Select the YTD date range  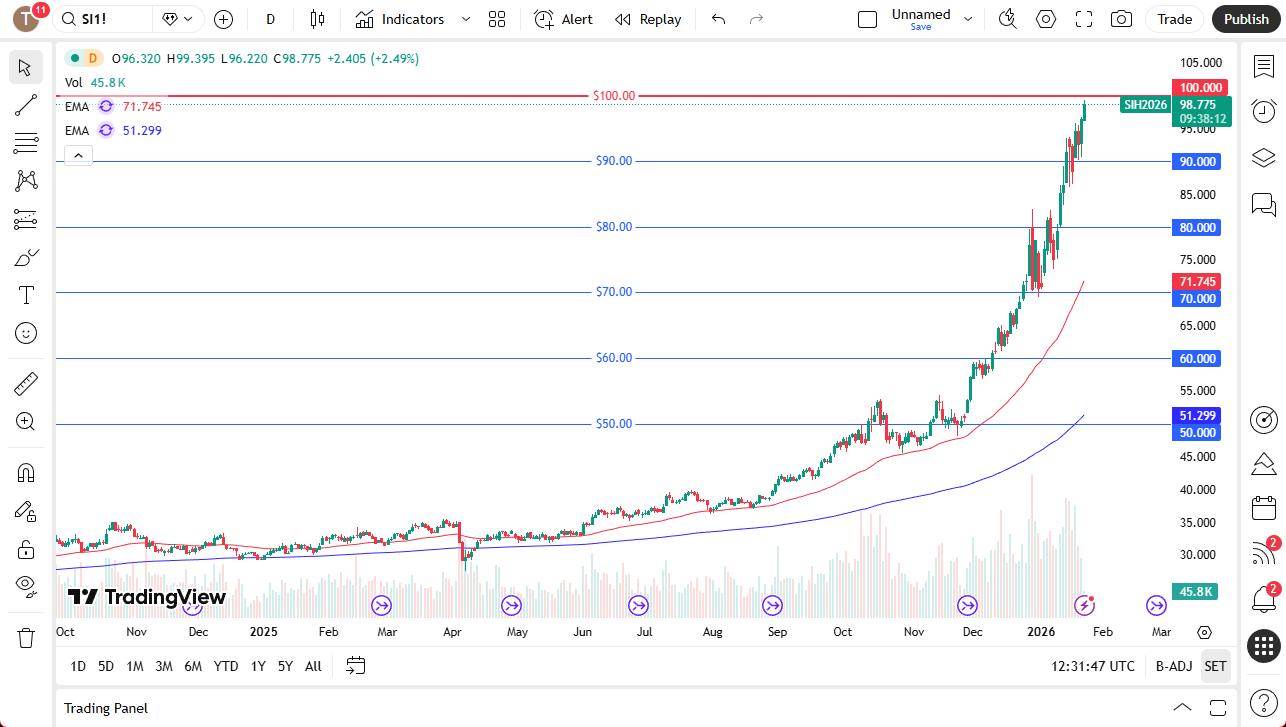tap(226, 666)
